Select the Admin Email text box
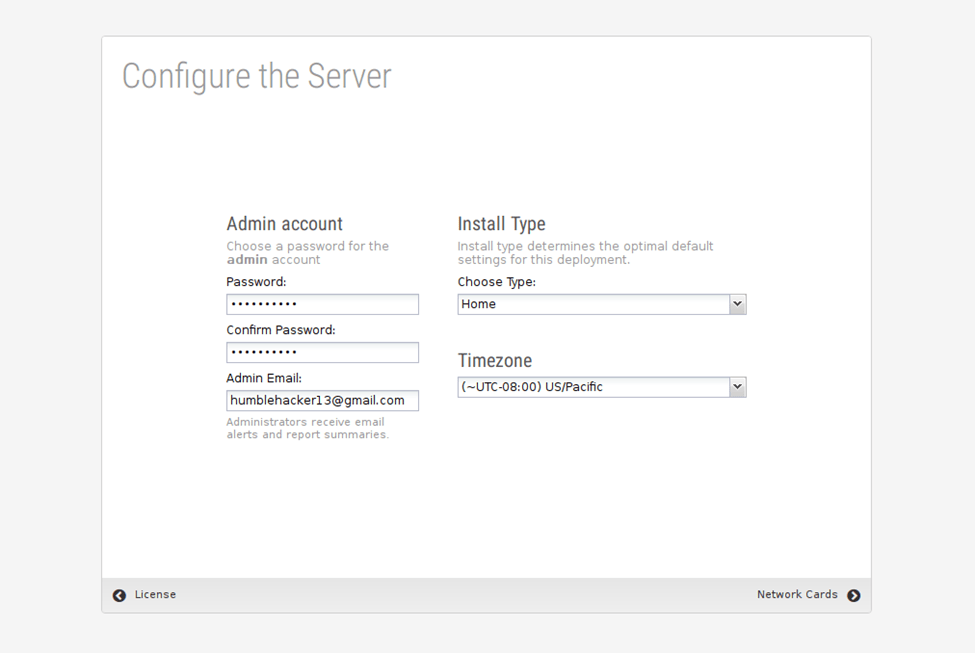Screen dimensions: 975x653 coord(322,400)
